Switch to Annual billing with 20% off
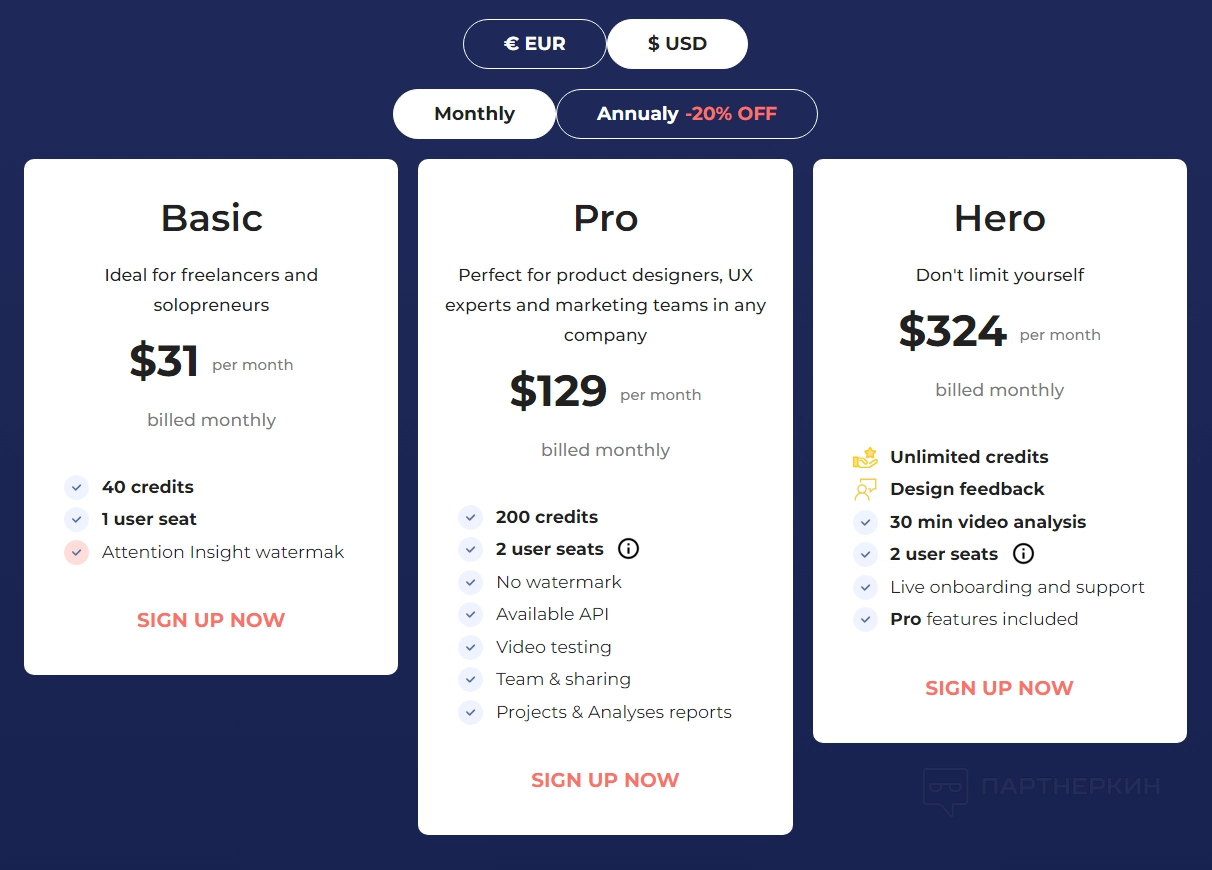 coord(687,114)
